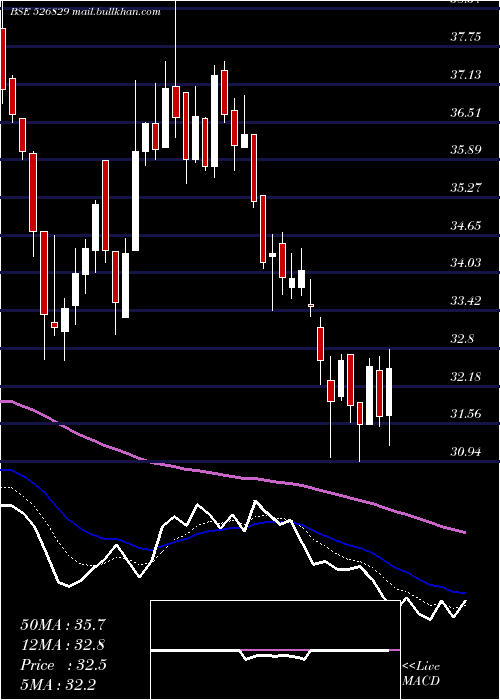Click the tall white candle whose base sits on 34.65

pyautogui.click(x=135, y=201)
